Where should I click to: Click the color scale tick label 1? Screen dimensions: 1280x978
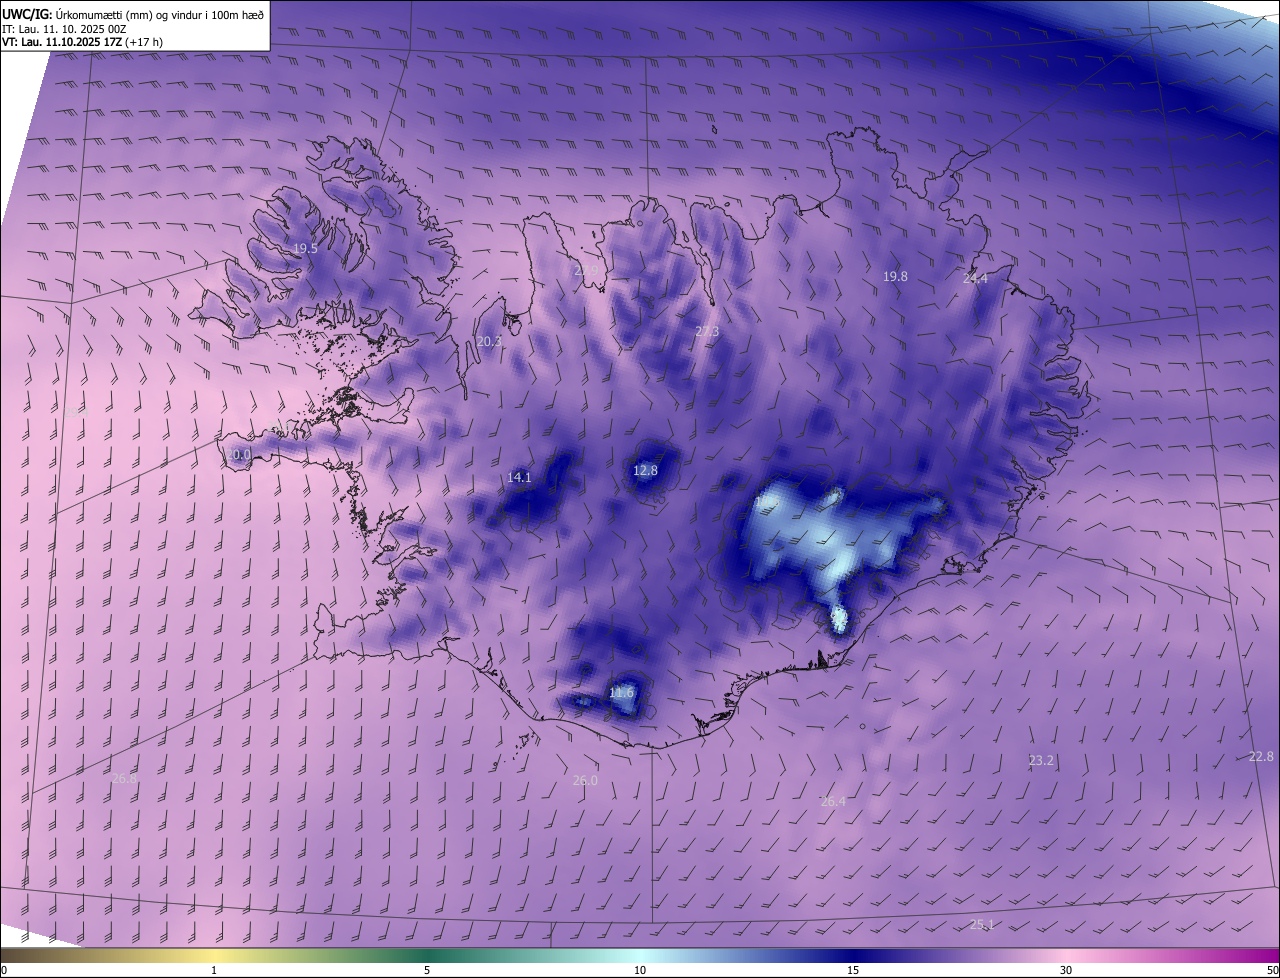214,970
